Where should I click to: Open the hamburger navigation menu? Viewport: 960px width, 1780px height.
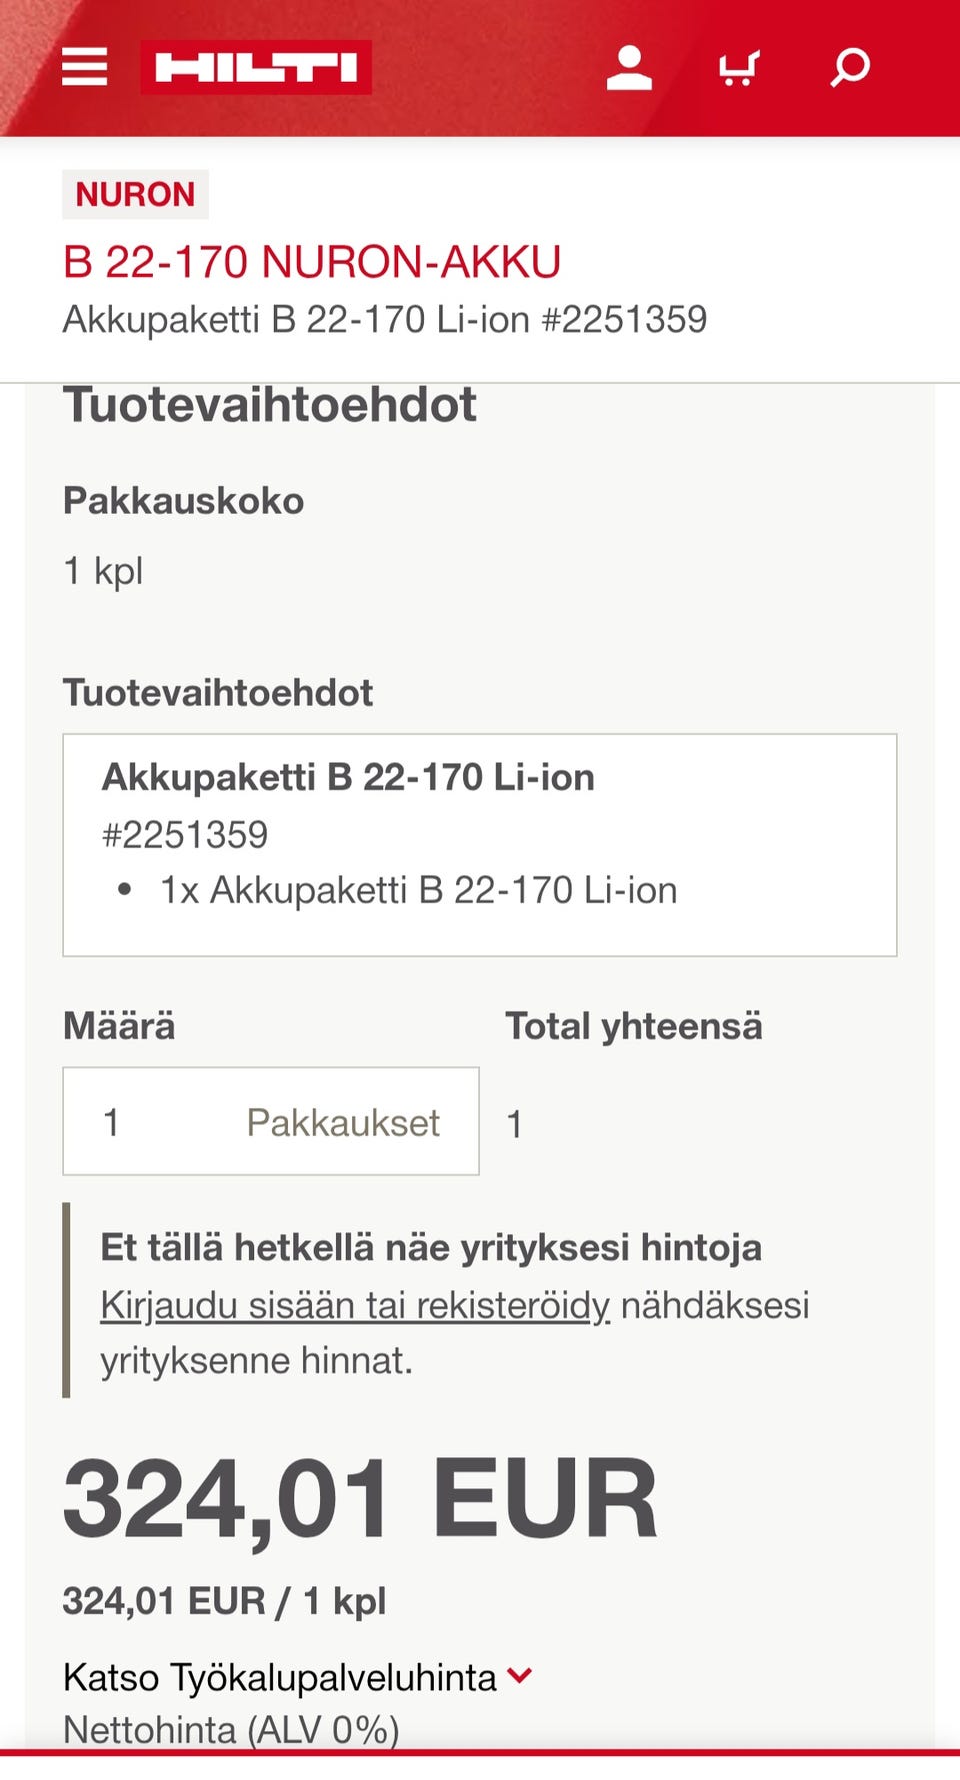pyautogui.click(x=85, y=67)
